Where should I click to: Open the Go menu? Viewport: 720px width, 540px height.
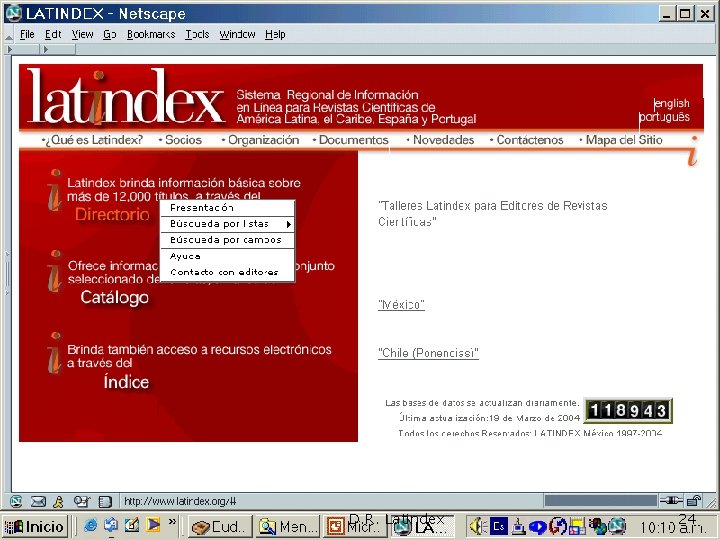tap(109, 34)
